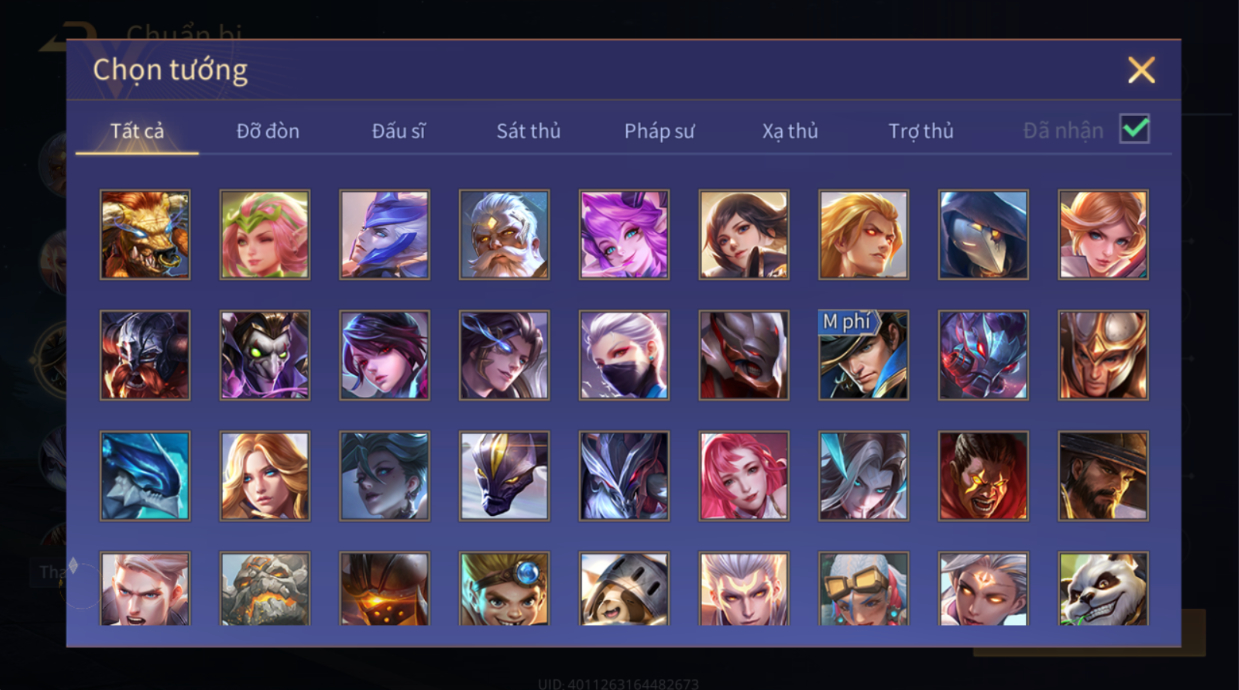Choose the plague-doctor hooded hero with beak mask
Screen dimensions: 1239x690
[983, 235]
